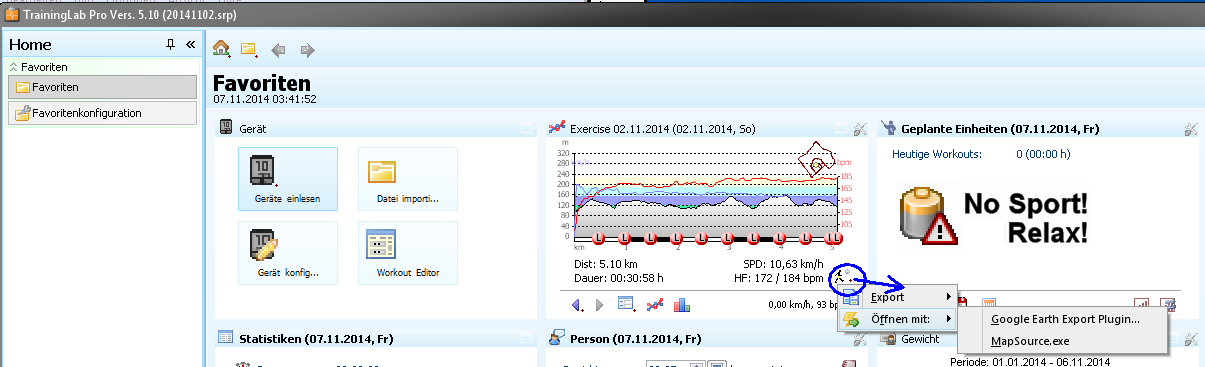Click the 'Heutige Workouts:' label
The width and height of the screenshot is (1205, 367).
tap(936, 154)
